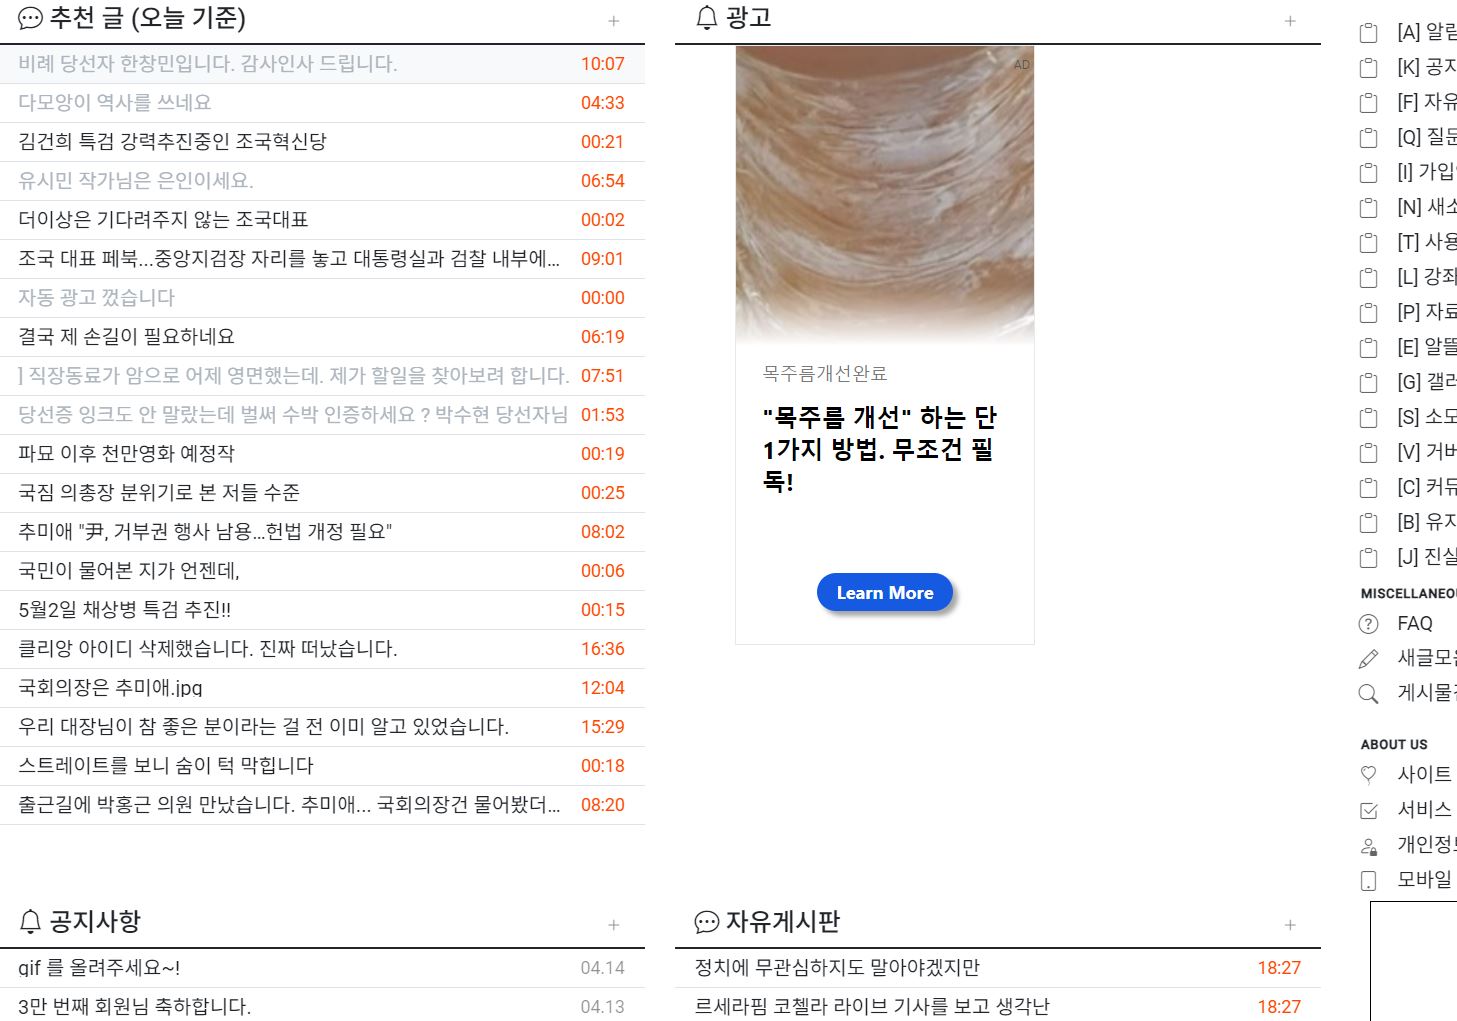Open post 파묘 이후 천만영화 예정작
1457x1021 pixels.
tap(126, 454)
